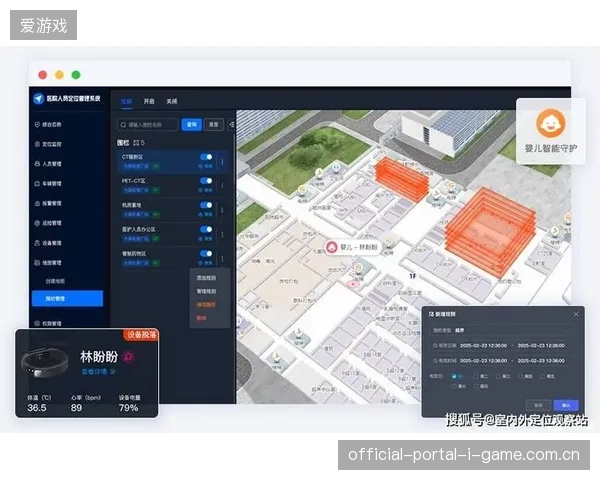Open 查看详情 link on 林盼盼 card
600x480 pixels.
click(98, 372)
